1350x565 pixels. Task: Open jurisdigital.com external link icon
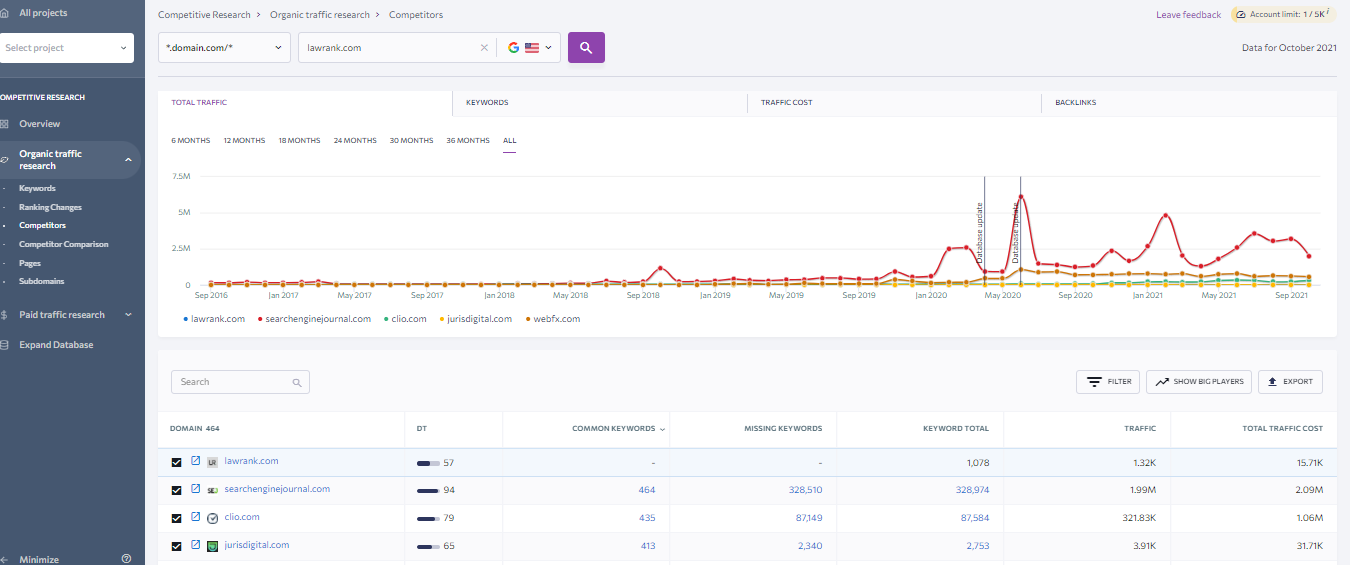pyautogui.click(x=196, y=546)
